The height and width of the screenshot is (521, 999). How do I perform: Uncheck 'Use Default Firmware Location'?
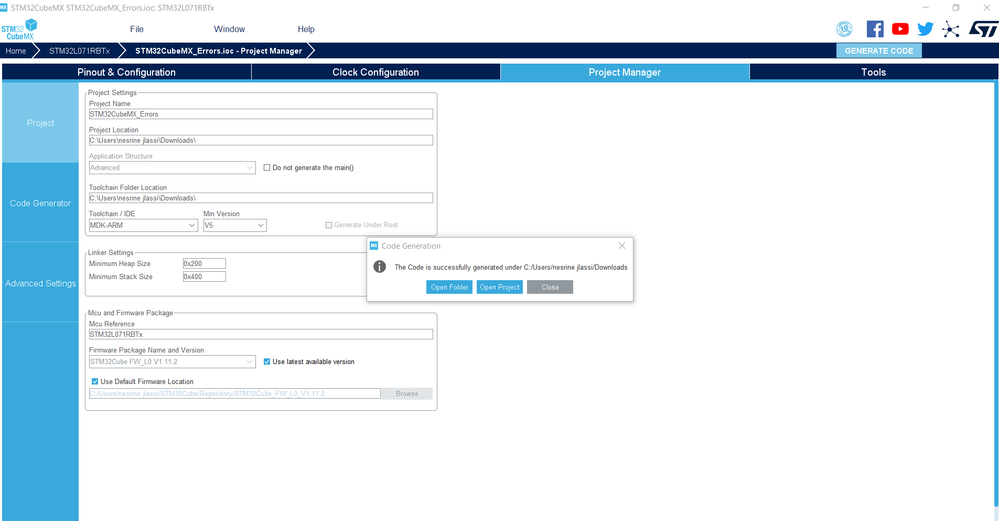click(x=95, y=382)
